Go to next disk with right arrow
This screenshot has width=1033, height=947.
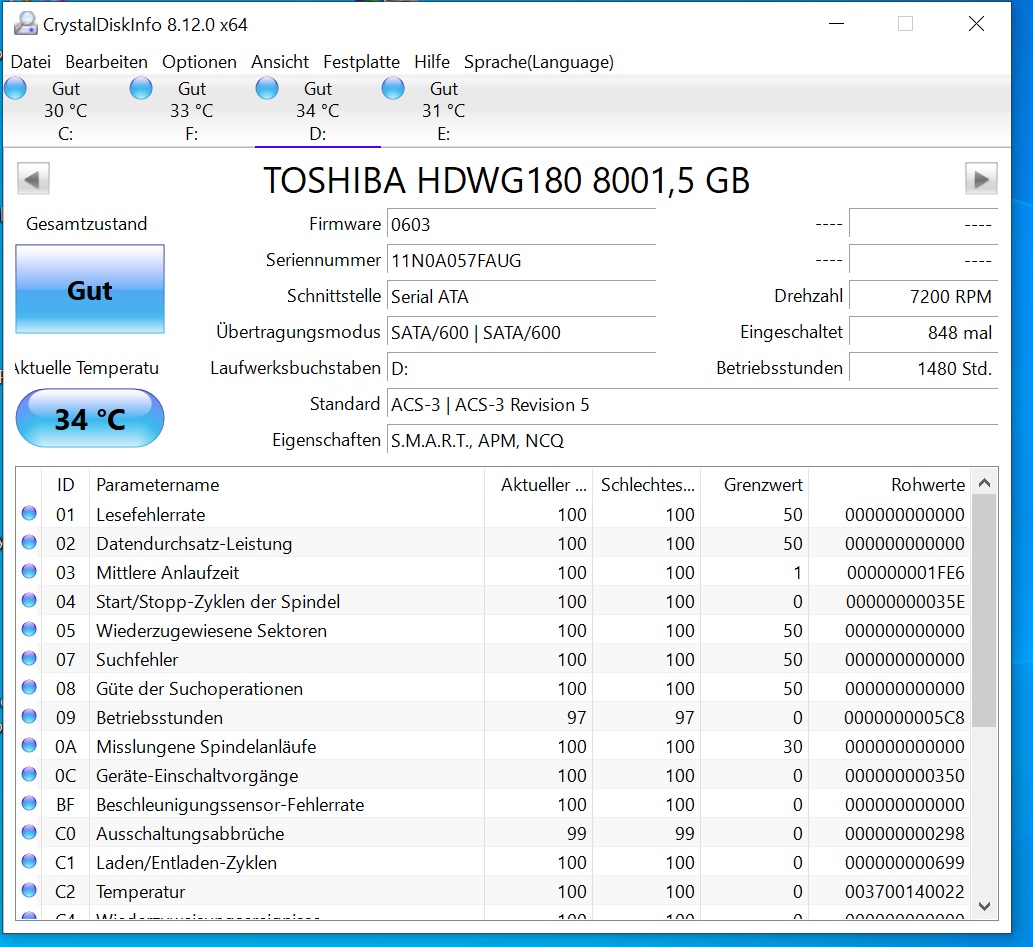pos(981,179)
